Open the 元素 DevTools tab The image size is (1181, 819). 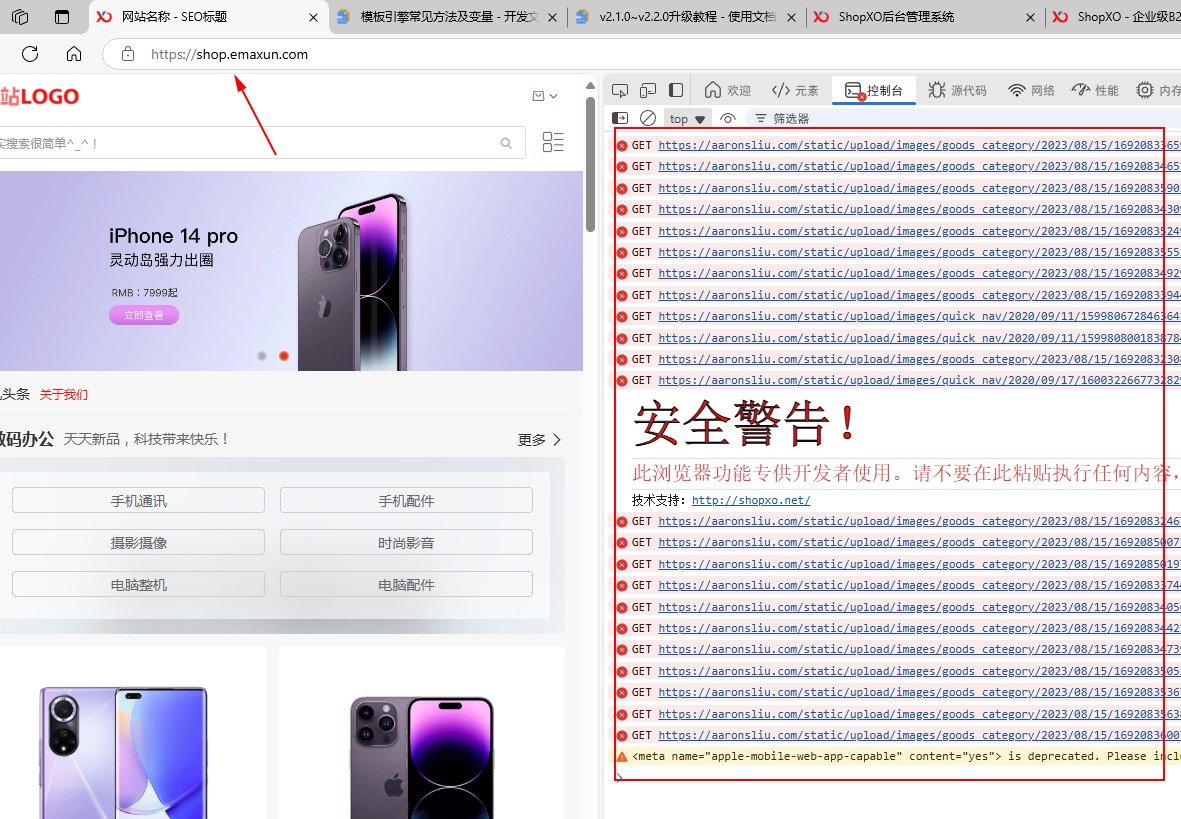tap(795, 90)
